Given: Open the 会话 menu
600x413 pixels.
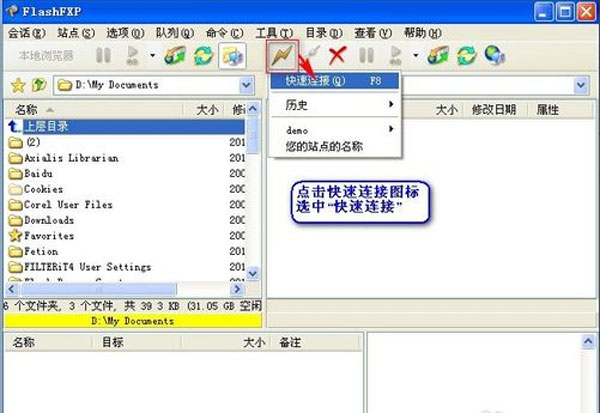Looking at the screenshot, I should (27, 33).
